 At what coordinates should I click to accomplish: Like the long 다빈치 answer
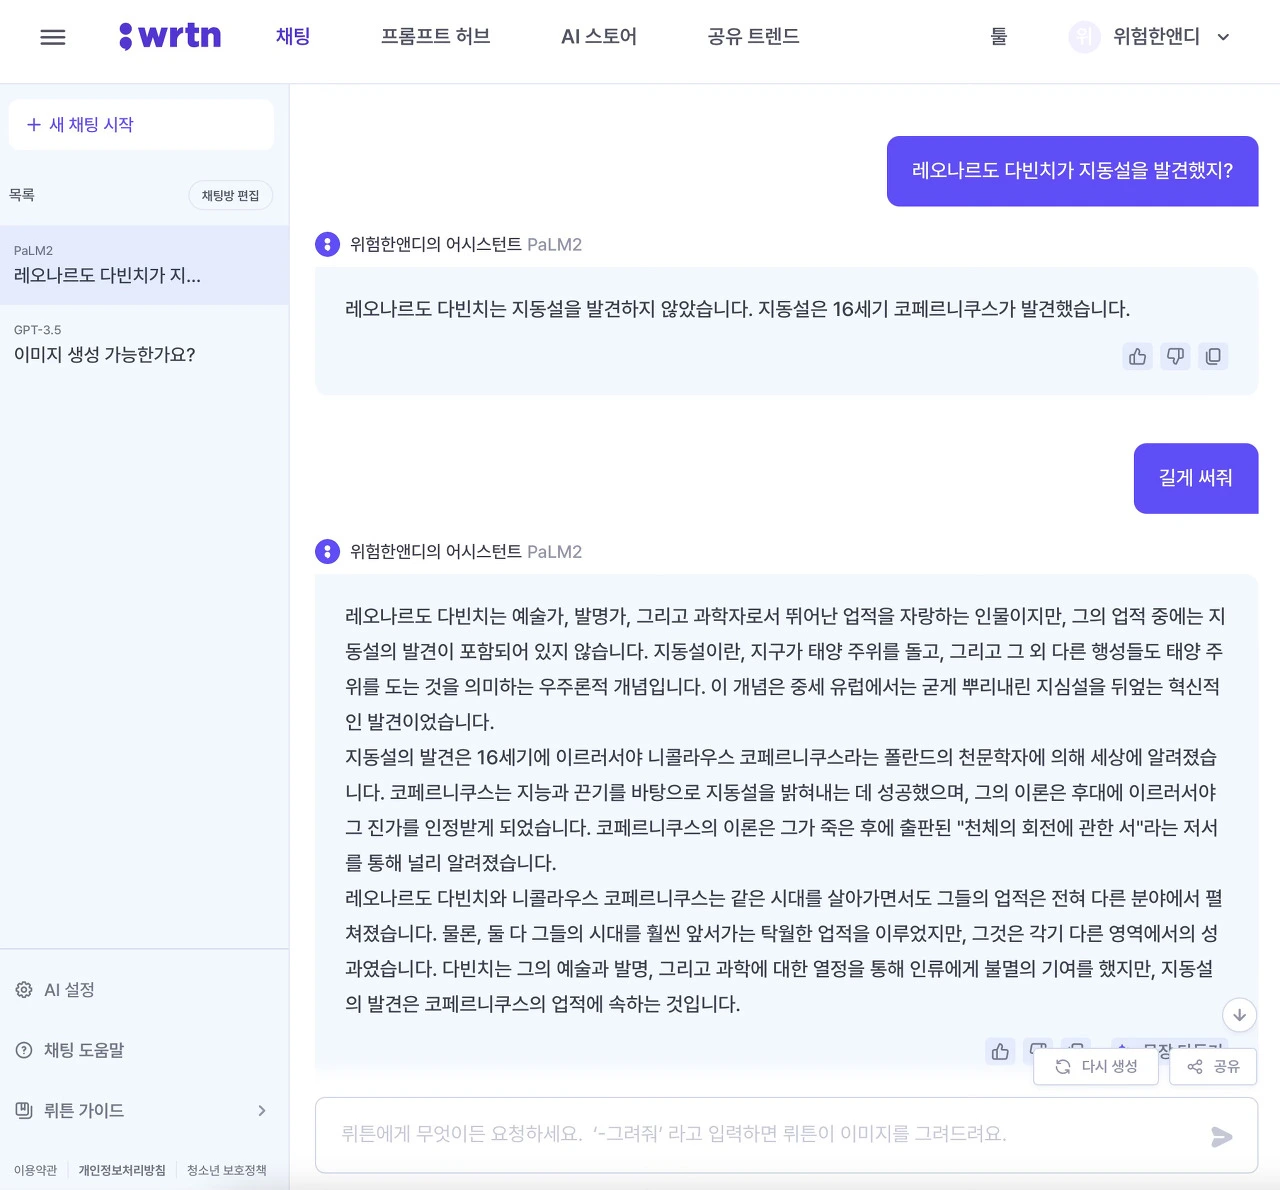[x=1000, y=1051]
